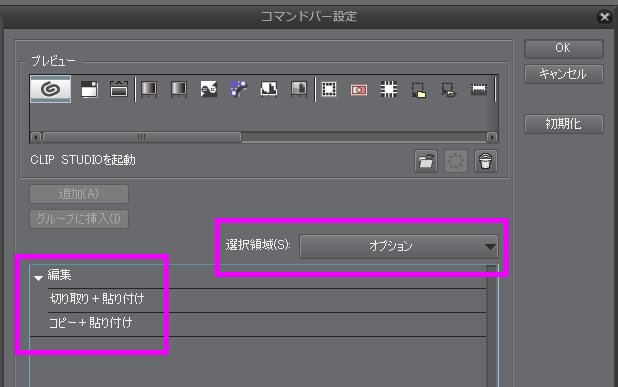Click the preview scrollbar right arrow
The width and height of the screenshot is (618, 387).
tap(492, 137)
